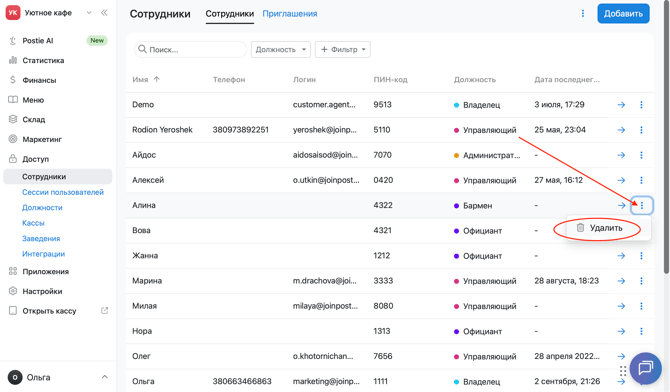Switch to the Приглашения tab
The height and width of the screenshot is (392, 670).
(x=290, y=14)
